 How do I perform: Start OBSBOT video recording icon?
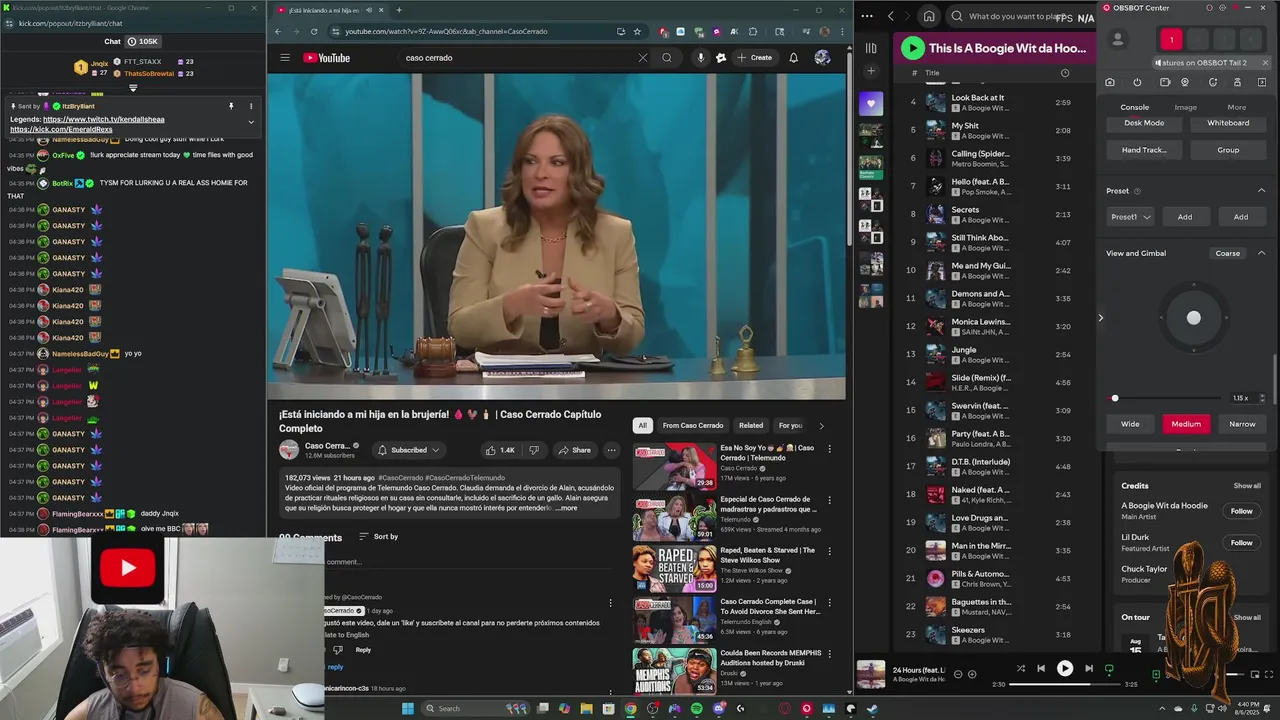(x=1165, y=82)
